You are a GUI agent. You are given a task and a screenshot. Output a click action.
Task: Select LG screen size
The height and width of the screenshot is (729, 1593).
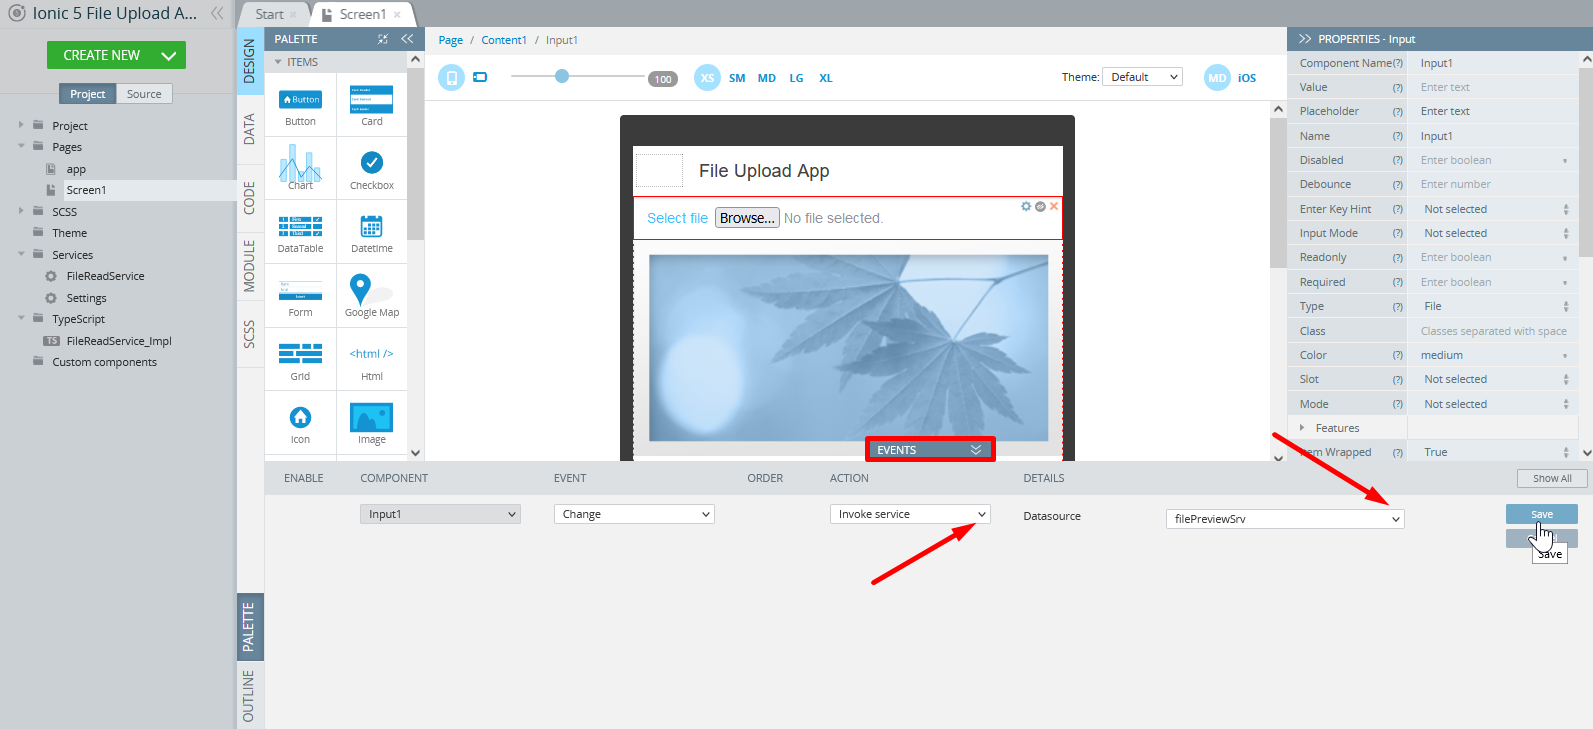click(x=796, y=78)
